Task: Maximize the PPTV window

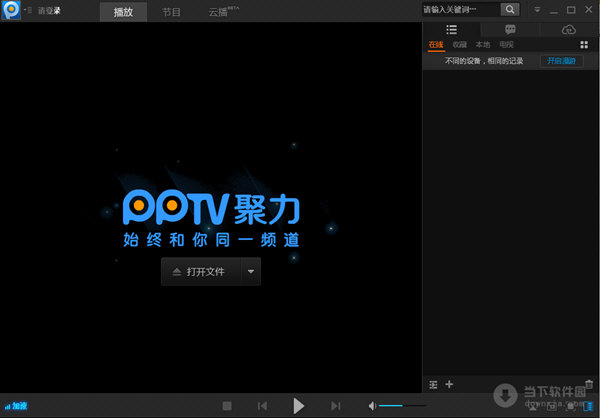Action: (x=571, y=10)
